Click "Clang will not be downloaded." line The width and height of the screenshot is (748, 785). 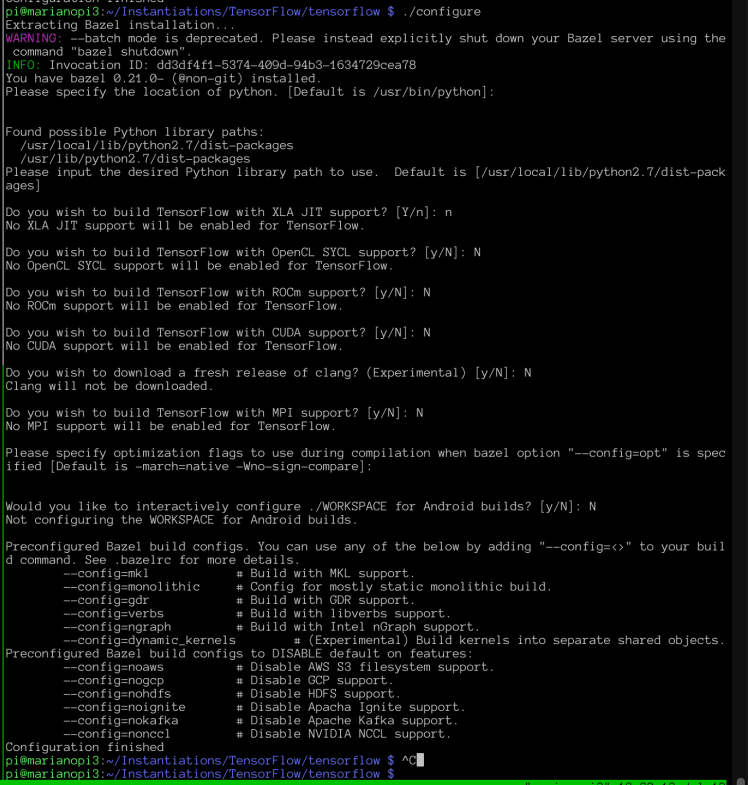pyautogui.click(x=110, y=386)
